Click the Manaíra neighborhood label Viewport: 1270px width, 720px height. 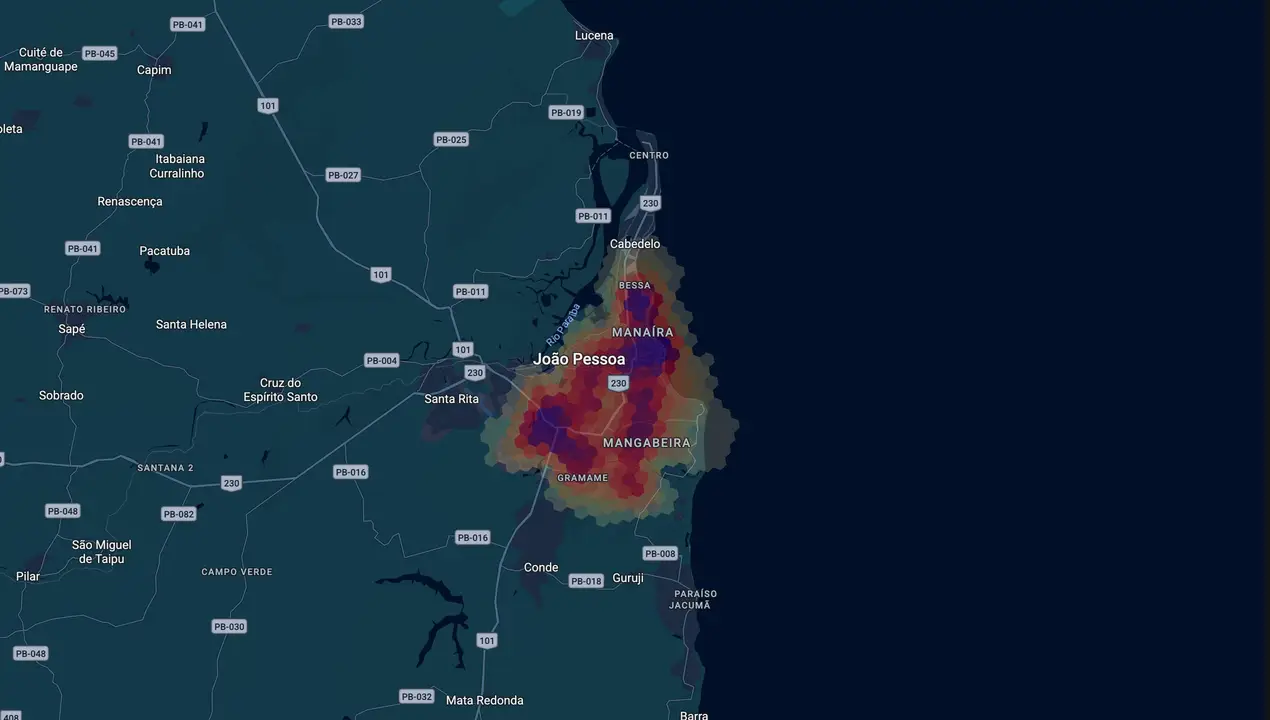(643, 332)
